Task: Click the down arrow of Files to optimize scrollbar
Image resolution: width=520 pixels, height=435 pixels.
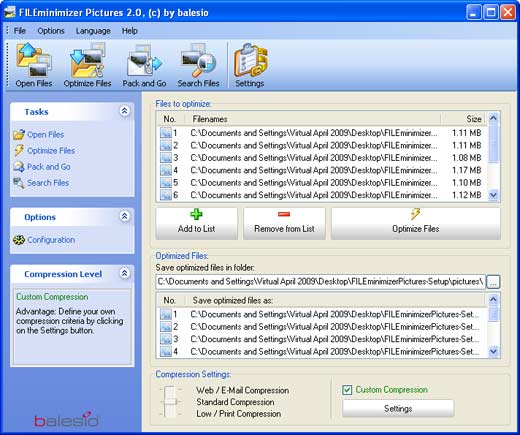Action: pos(493,195)
